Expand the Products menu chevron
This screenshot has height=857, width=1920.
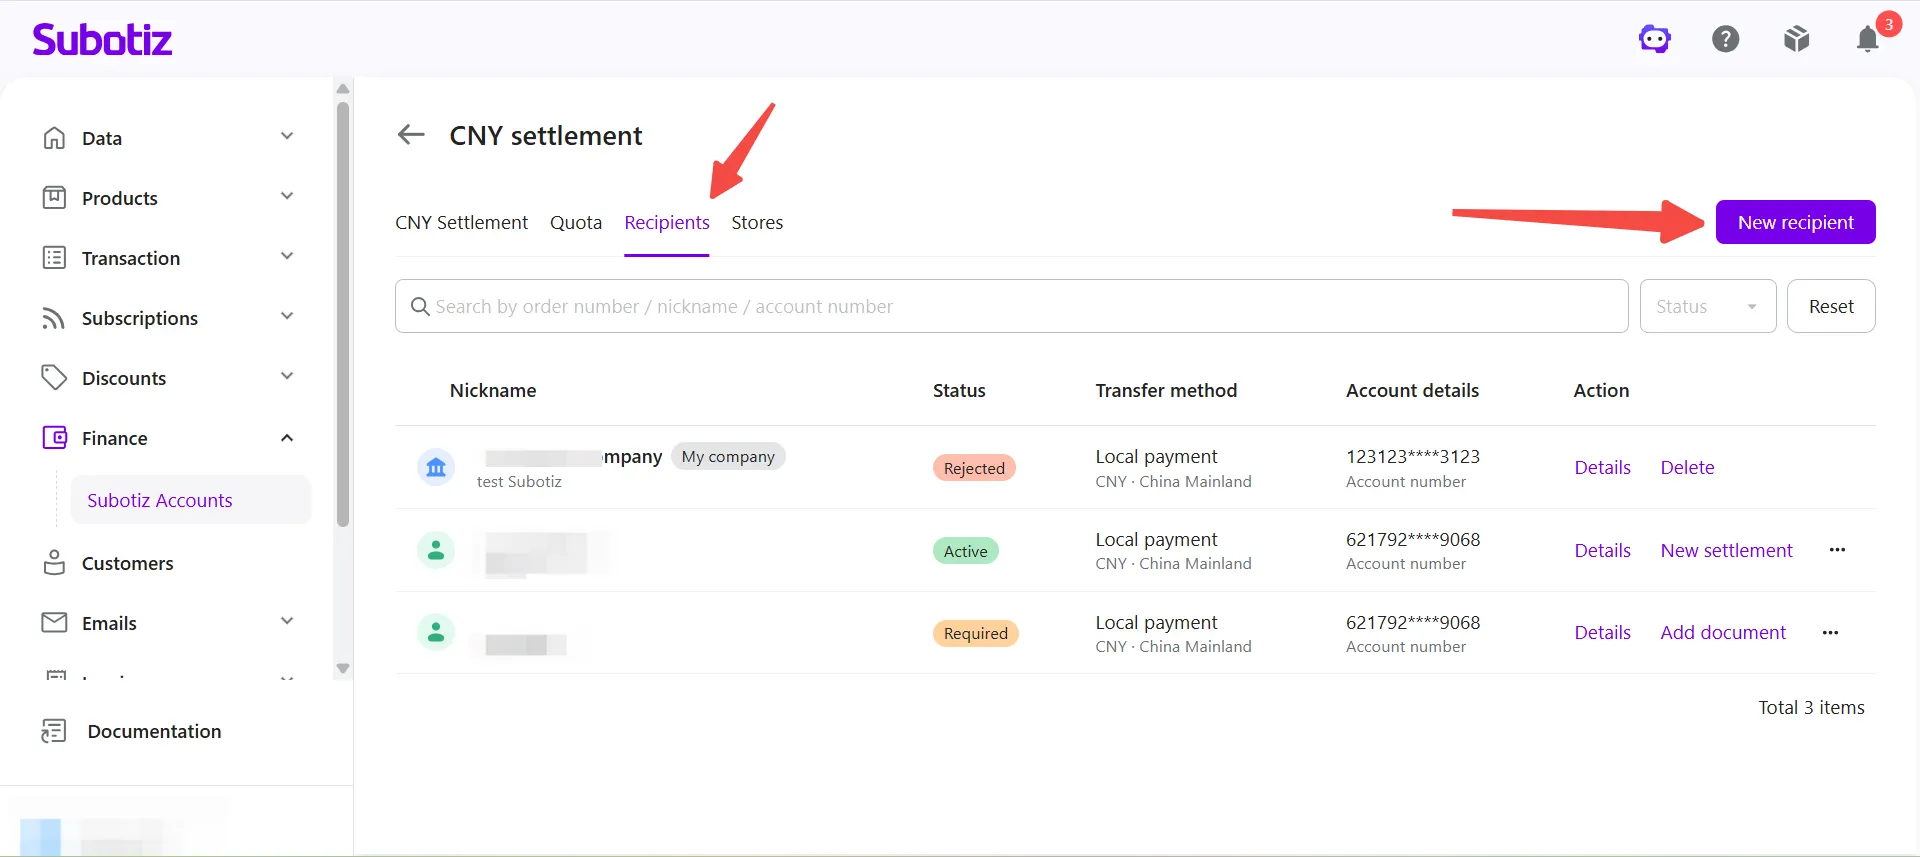287,196
